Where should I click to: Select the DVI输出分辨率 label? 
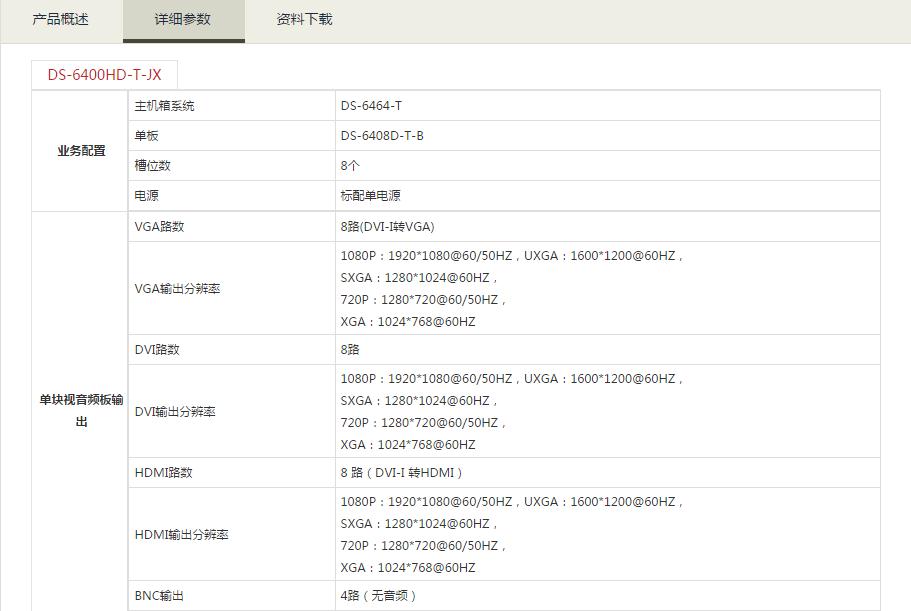pos(175,412)
